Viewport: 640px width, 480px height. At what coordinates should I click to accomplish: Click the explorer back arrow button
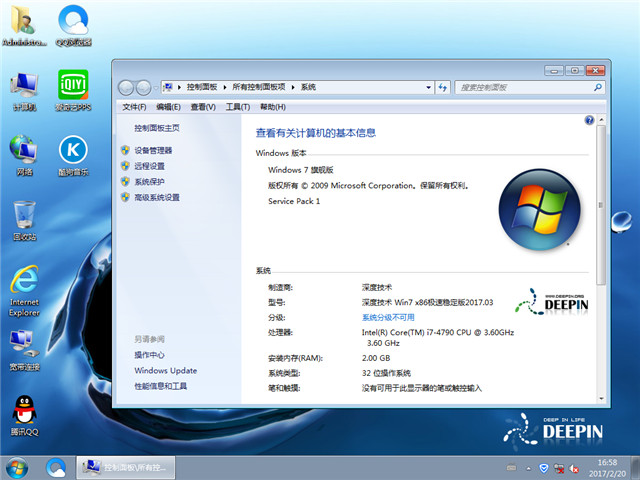pos(126,87)
